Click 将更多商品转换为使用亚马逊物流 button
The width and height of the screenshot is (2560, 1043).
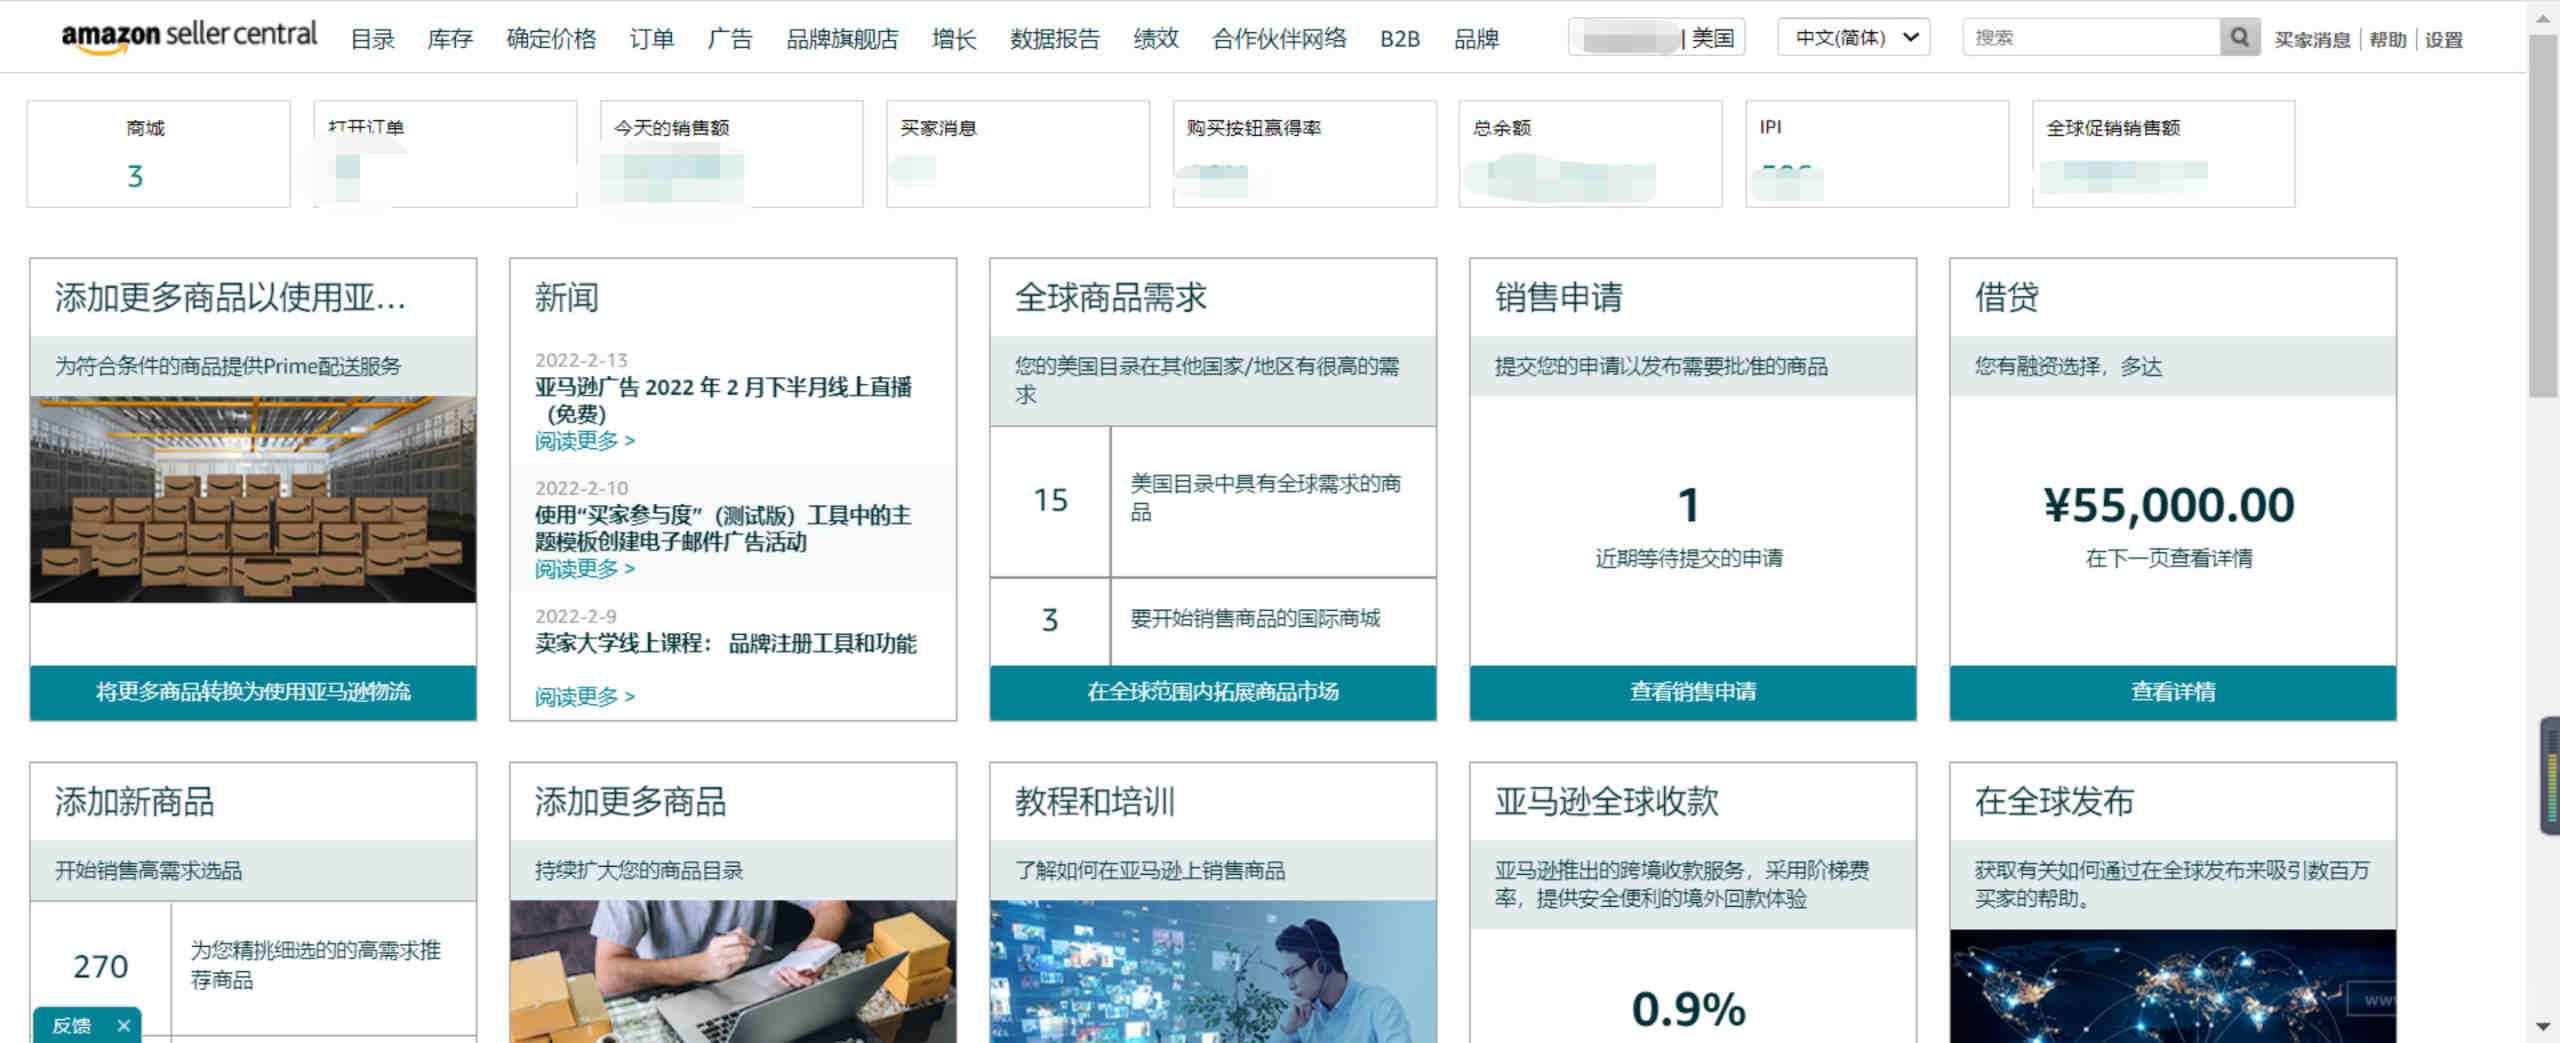click(x=253, y=692)
